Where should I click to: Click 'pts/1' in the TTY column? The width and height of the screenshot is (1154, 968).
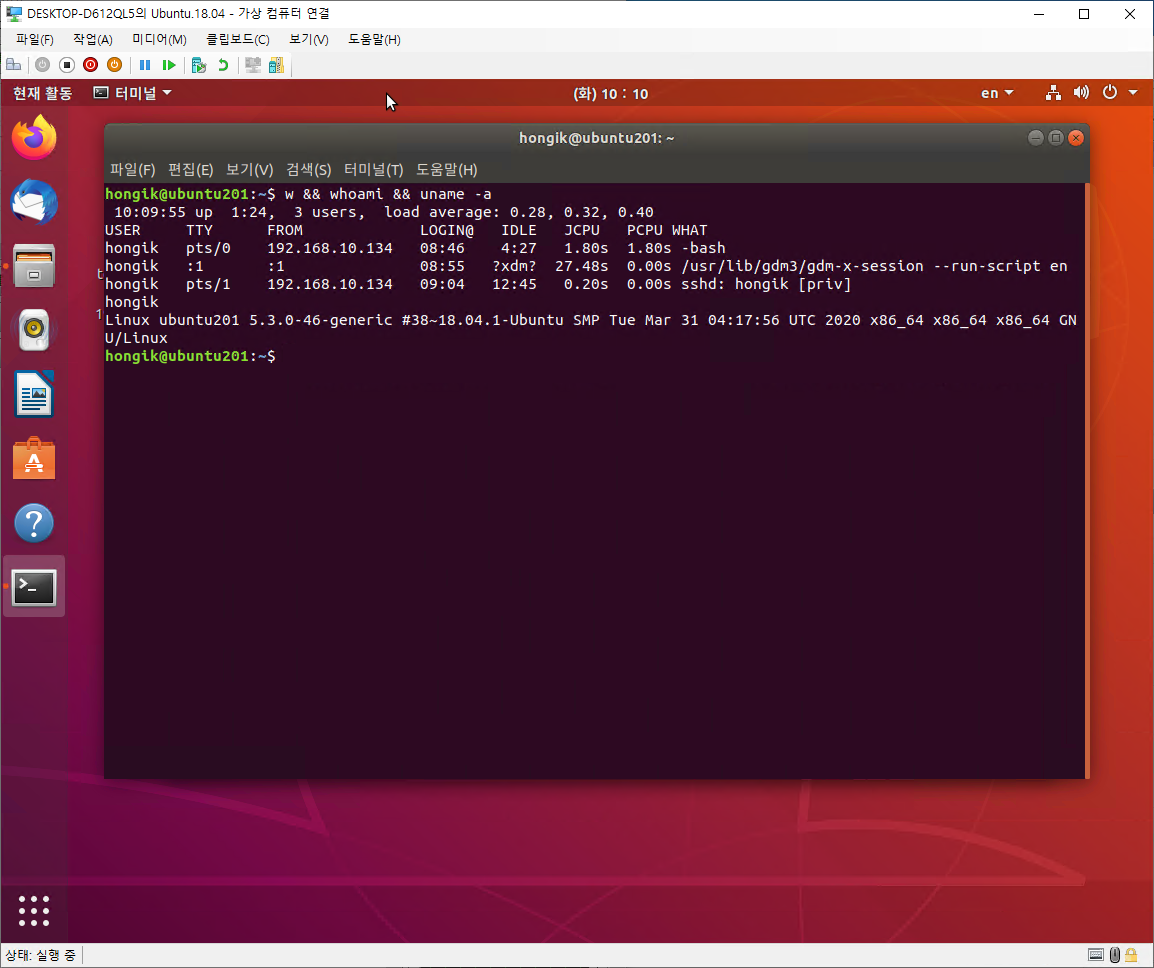coord(208,284)
